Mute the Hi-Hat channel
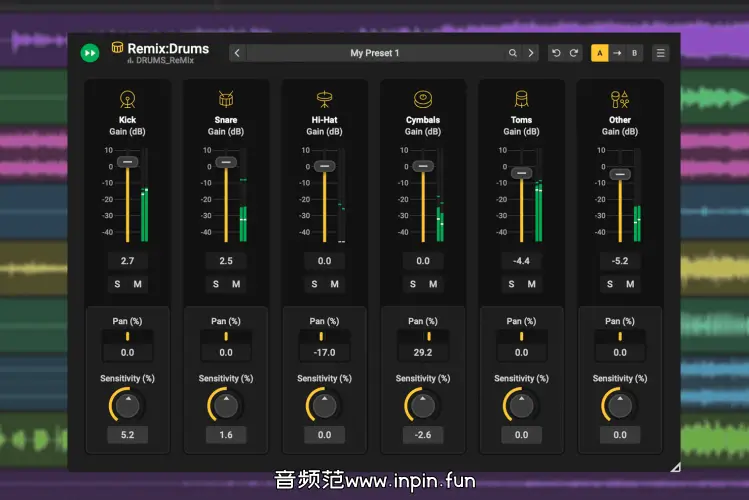The width and height of the screenshot is (749, 500). (334, 284)
